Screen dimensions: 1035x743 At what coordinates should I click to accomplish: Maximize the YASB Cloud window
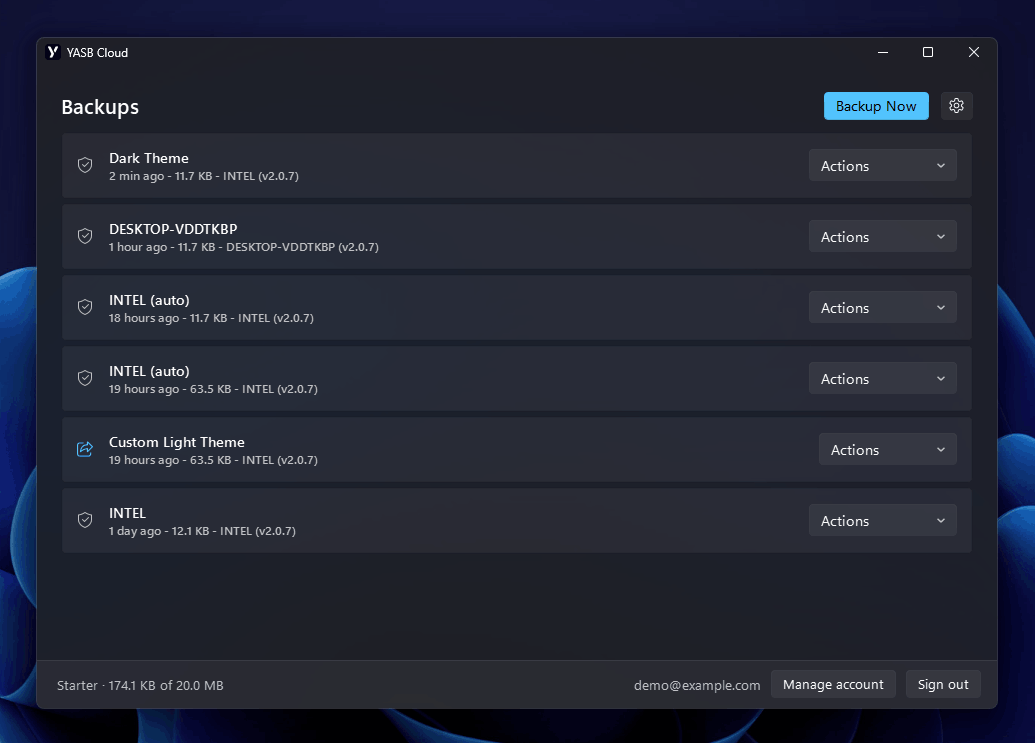[927, 52]
